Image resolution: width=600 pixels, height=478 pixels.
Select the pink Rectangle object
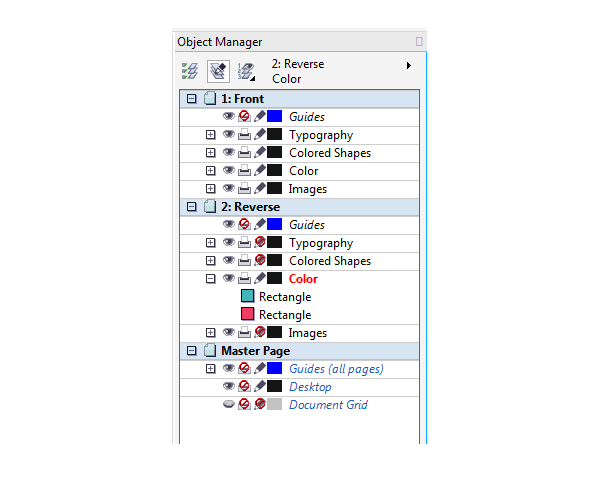pos(276,314)
